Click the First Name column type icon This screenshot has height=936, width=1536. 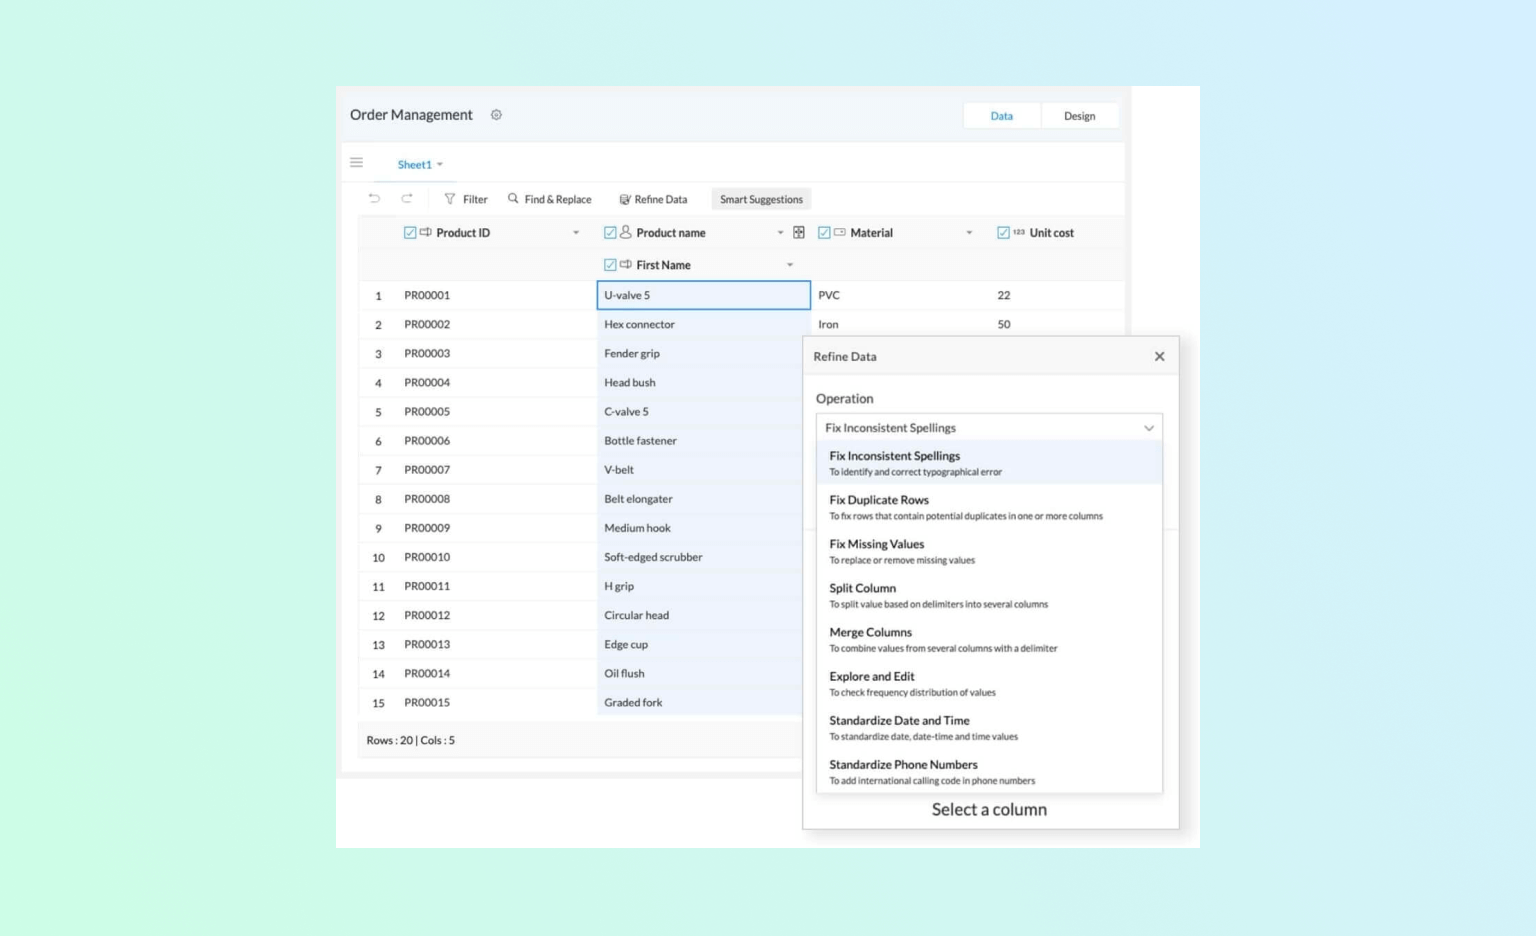pyautogui.click(x=626, y=264)
